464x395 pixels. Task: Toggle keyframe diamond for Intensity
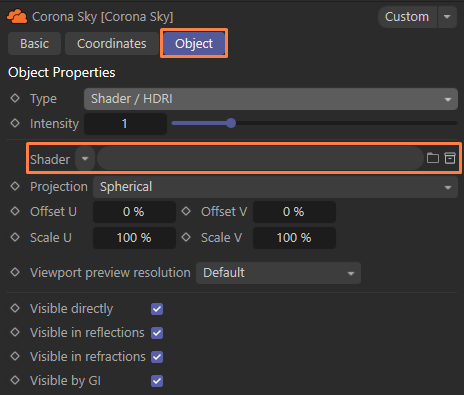[x=15, y=123]
